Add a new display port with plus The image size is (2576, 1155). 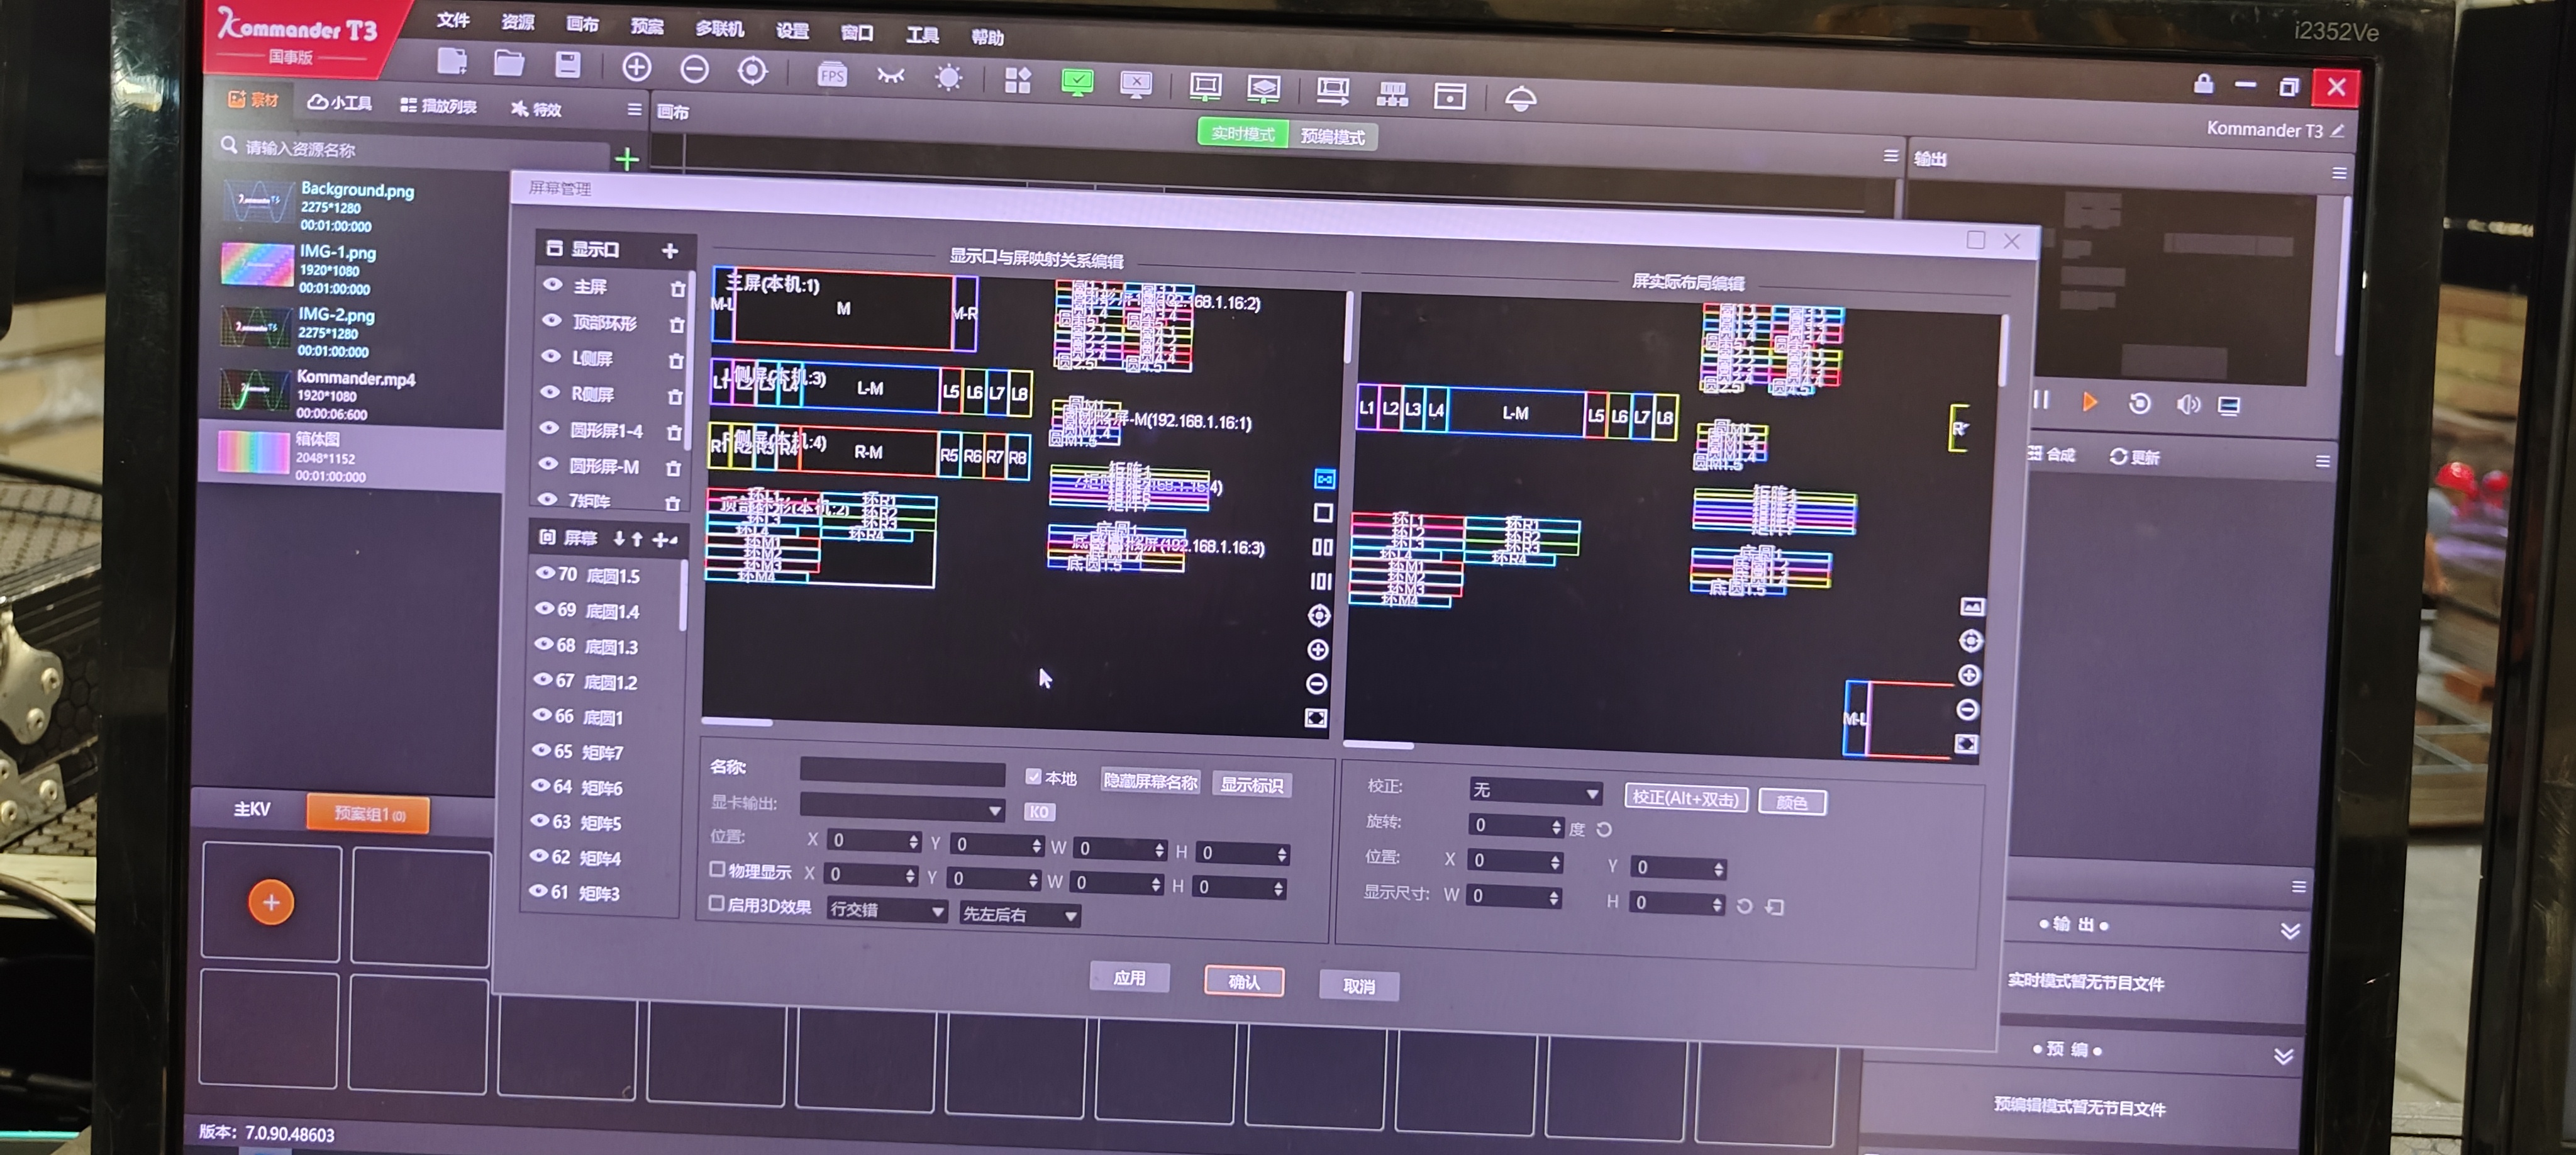(670, 250)
